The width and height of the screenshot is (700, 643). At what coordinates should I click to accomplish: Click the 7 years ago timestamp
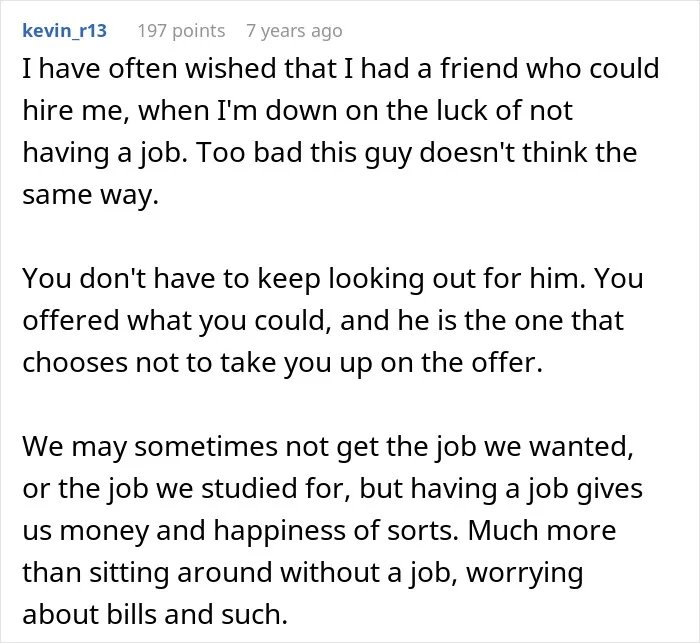tap(294, 31)
